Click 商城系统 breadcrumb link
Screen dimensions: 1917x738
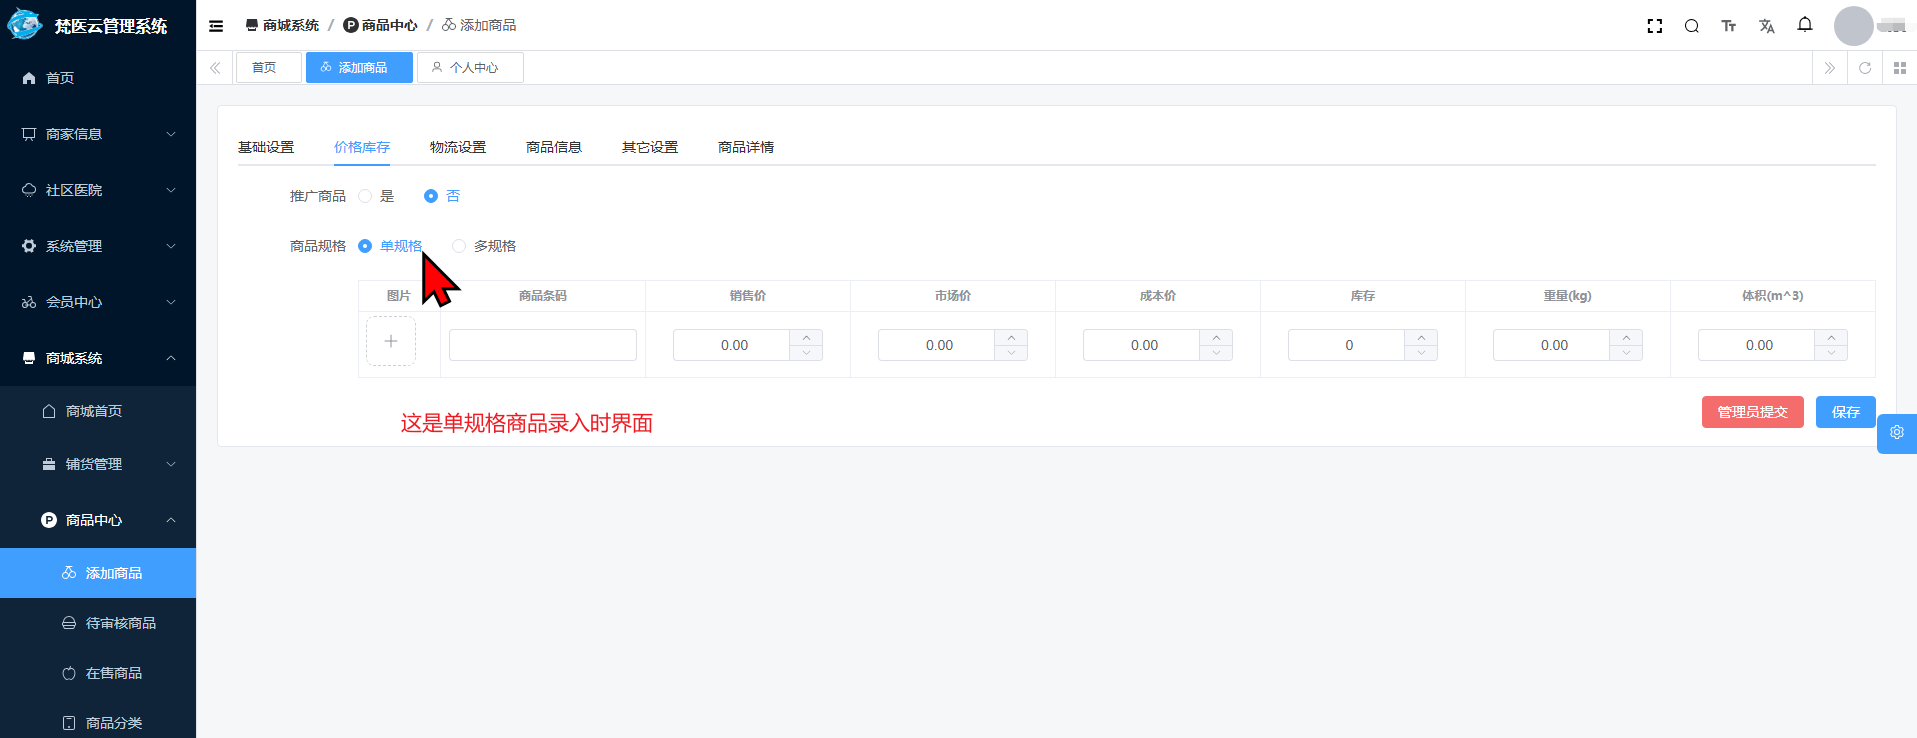282,26
